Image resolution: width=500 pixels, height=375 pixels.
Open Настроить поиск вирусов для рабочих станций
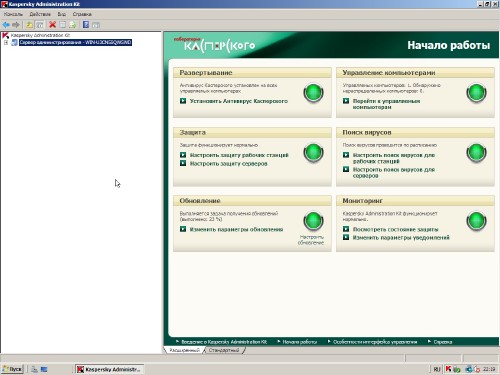click(394, 158)
